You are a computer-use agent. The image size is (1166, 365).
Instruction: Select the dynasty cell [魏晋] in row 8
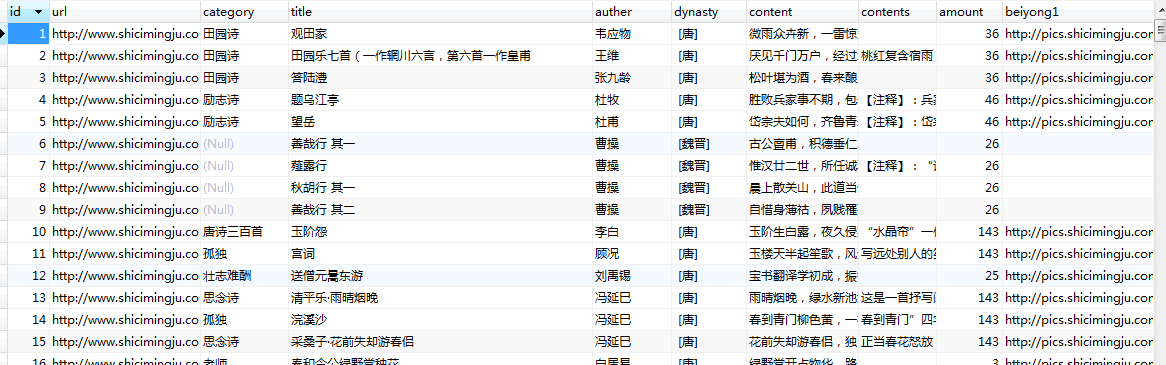(709, 187)
